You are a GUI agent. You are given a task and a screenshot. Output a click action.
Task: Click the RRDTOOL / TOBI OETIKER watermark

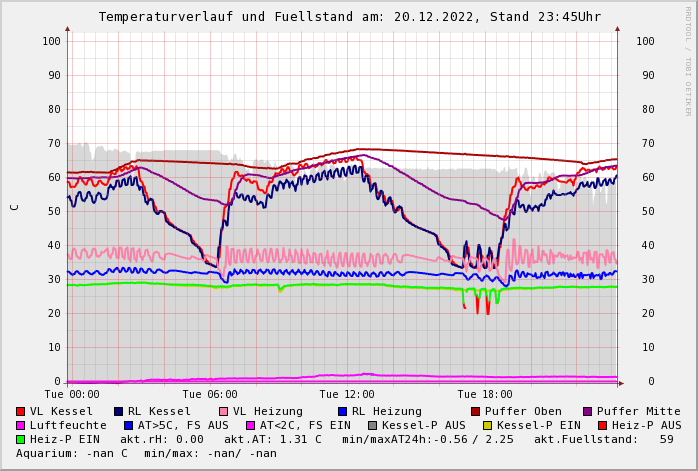pos(688,60)
